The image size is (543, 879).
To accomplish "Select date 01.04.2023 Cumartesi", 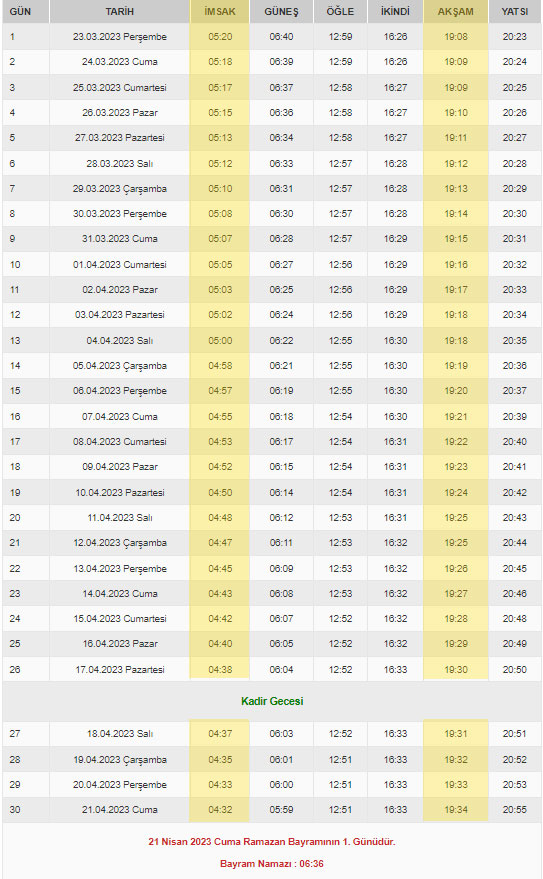I will 119,265.
